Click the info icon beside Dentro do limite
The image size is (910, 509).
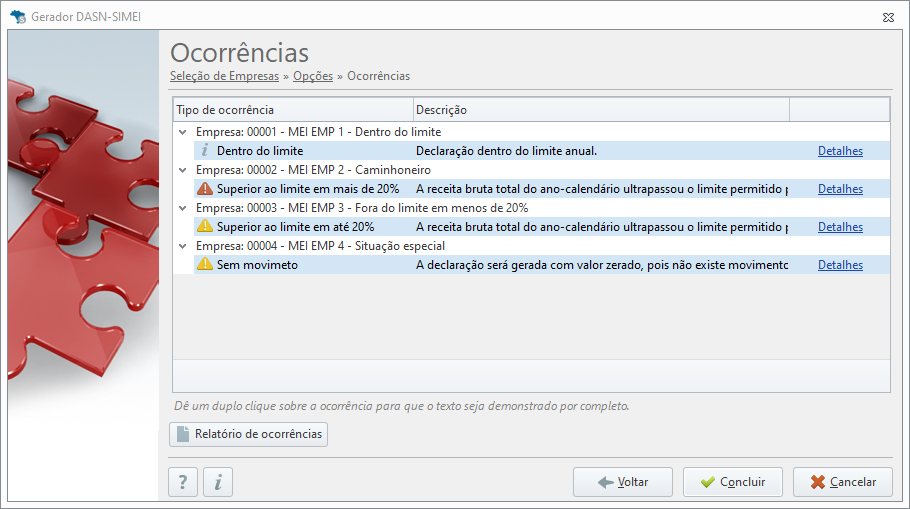(x=205, y=151)
